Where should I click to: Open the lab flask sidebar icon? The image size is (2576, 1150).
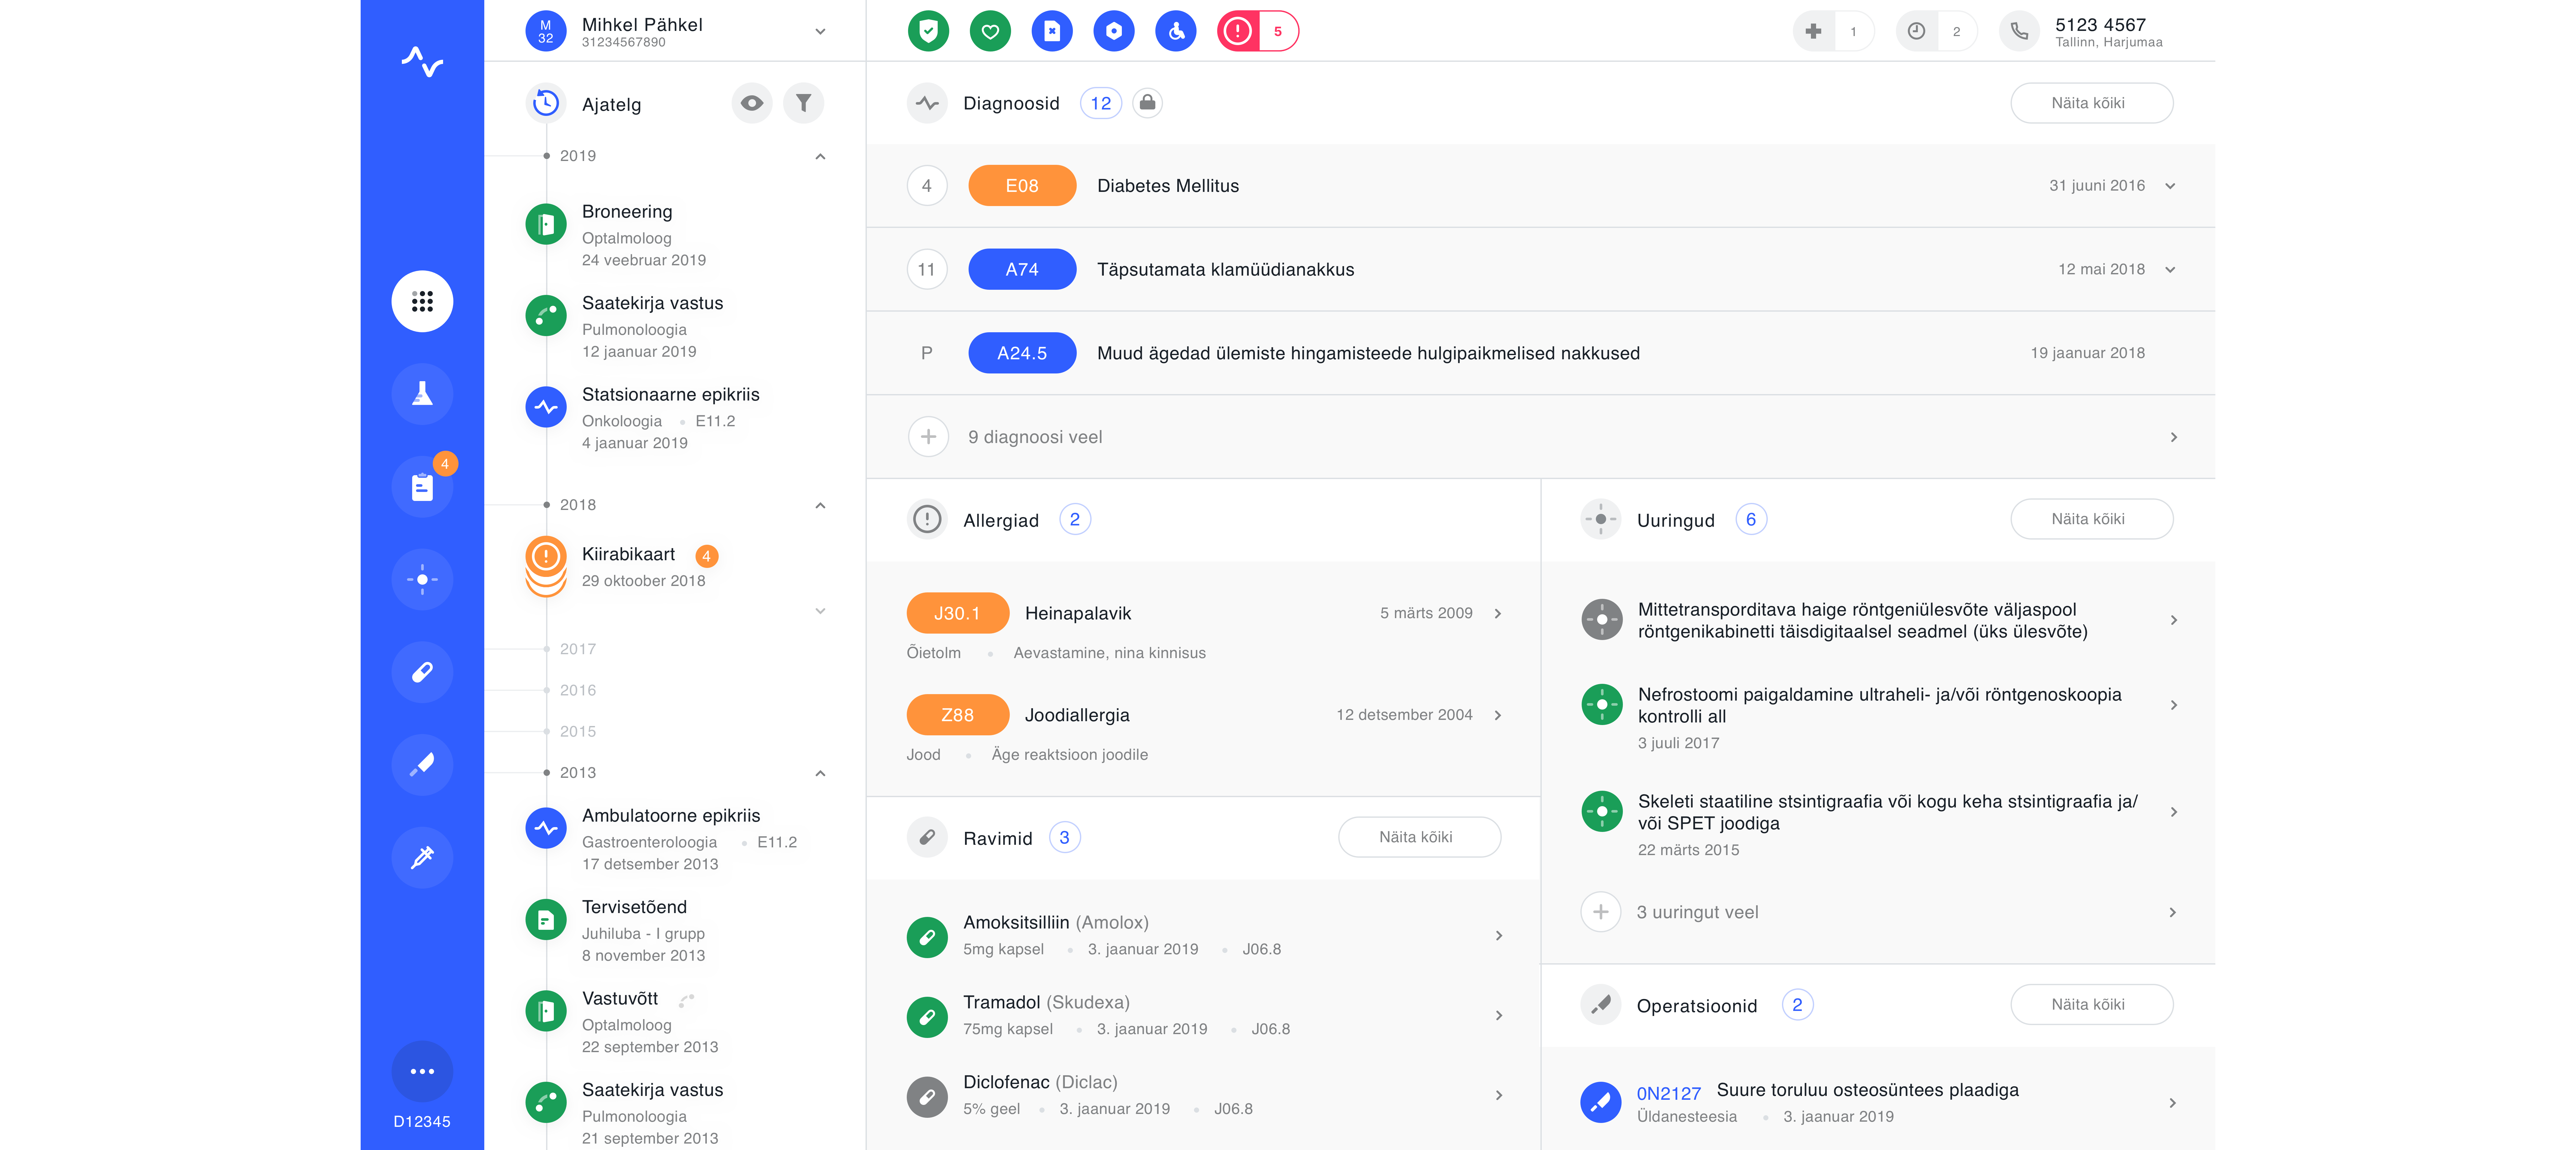pyautogui.click(x=422, y=394)
